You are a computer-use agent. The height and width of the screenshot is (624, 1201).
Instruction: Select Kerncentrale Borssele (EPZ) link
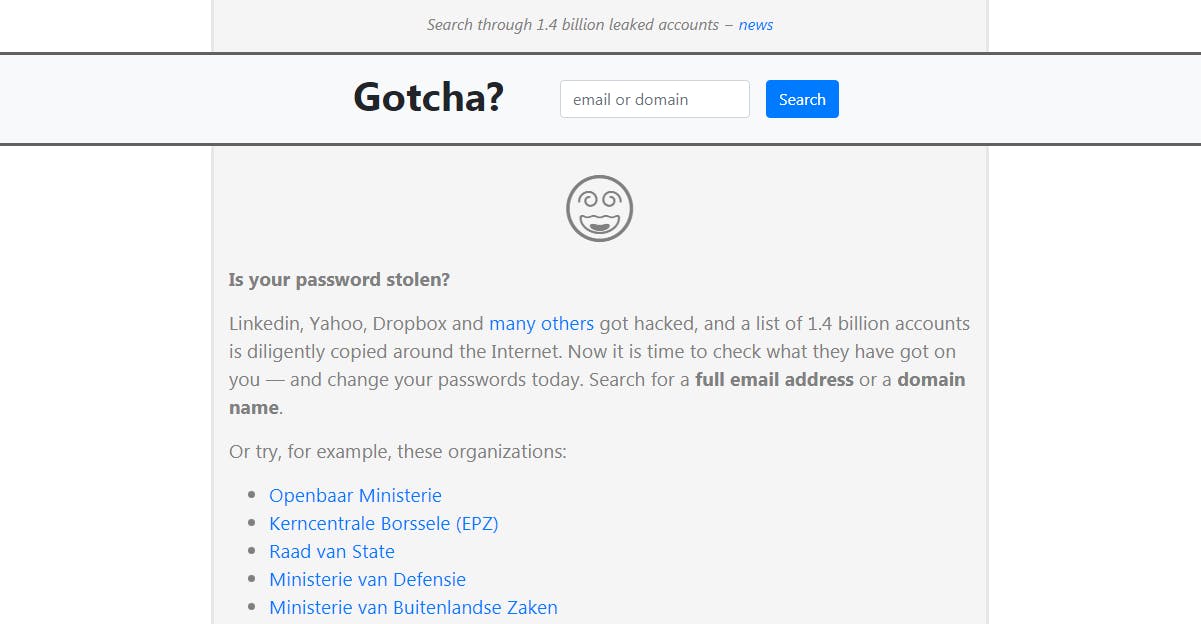coord(383,523)
